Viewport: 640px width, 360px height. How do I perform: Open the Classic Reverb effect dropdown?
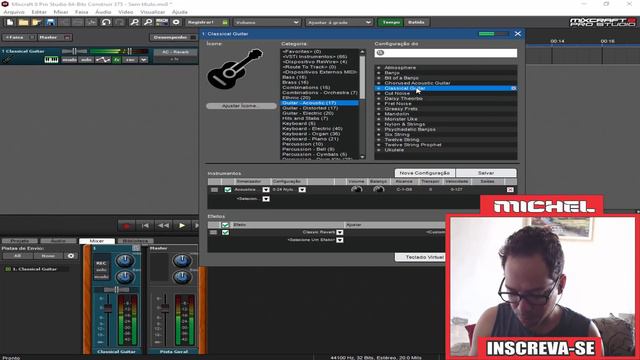[340, 232]
